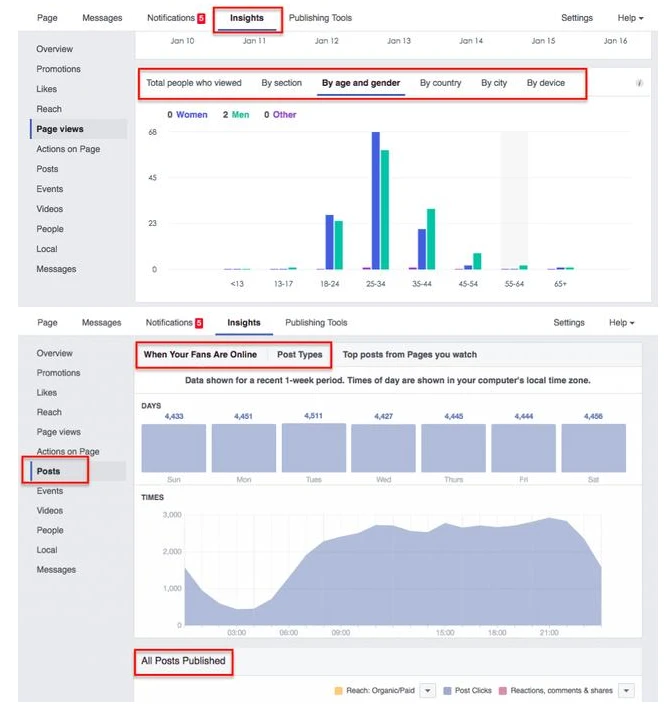Screen dimensions: 671x710
Task: Open Top posts from Pages you watch tab
Action: (x=410, y=355)
